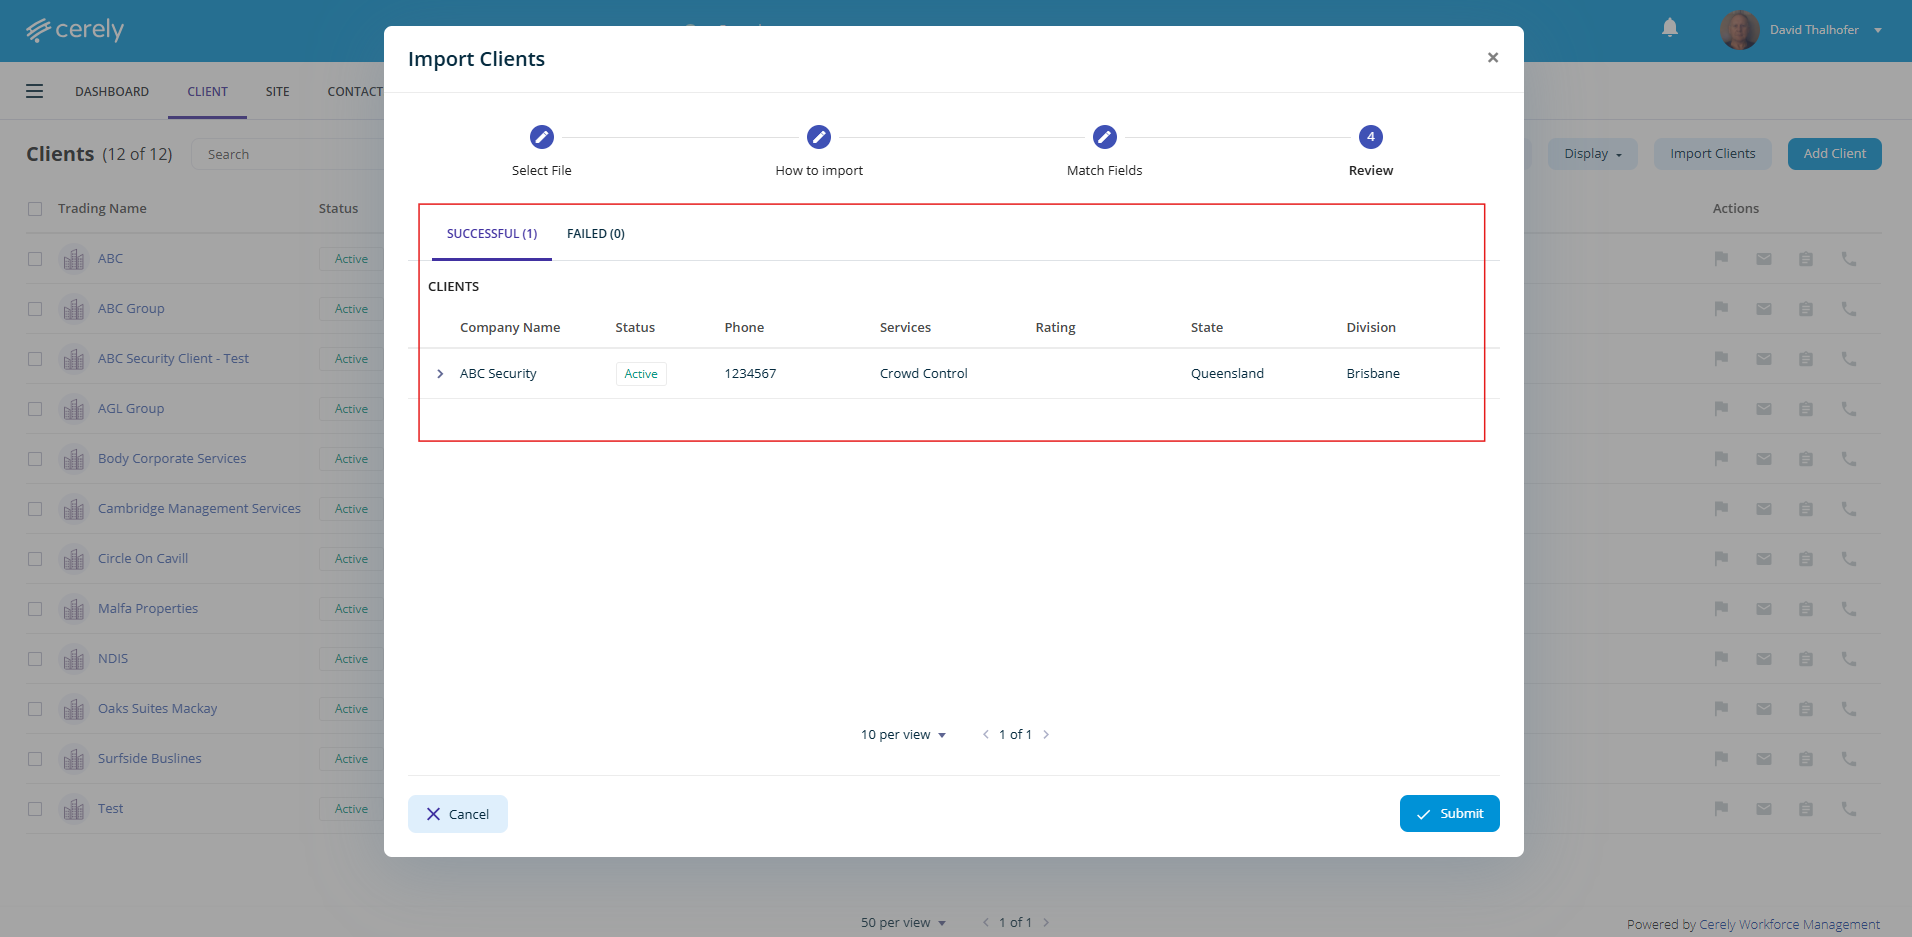Open the hamburger navigation menu

pos(35,91)
